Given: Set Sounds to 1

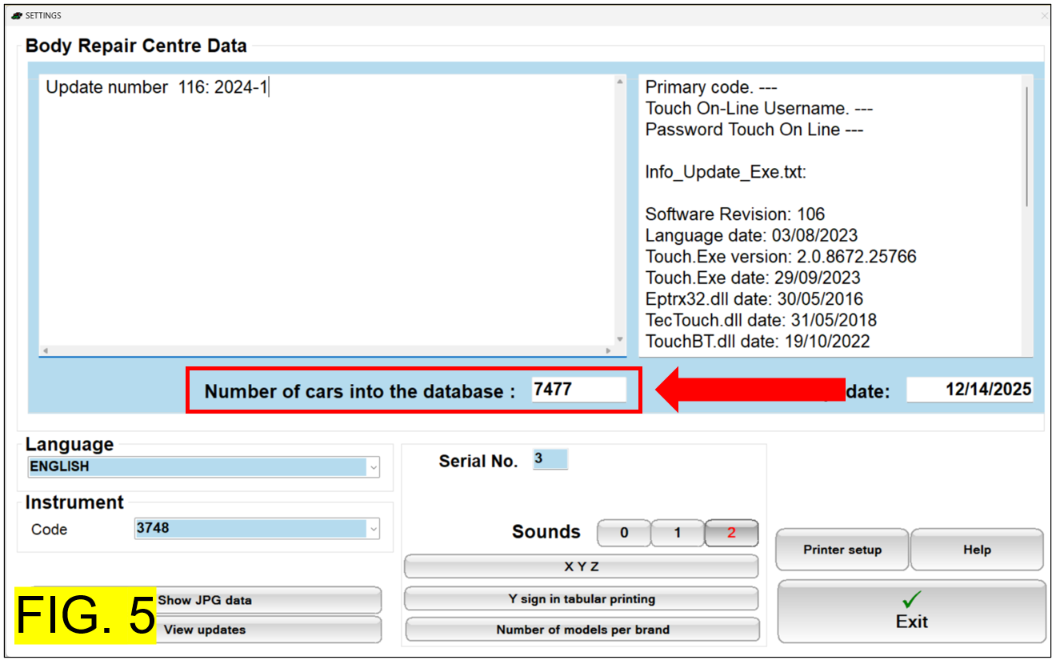Looking at the screenshot, I should pyautogui.click(x=678, y=533).
